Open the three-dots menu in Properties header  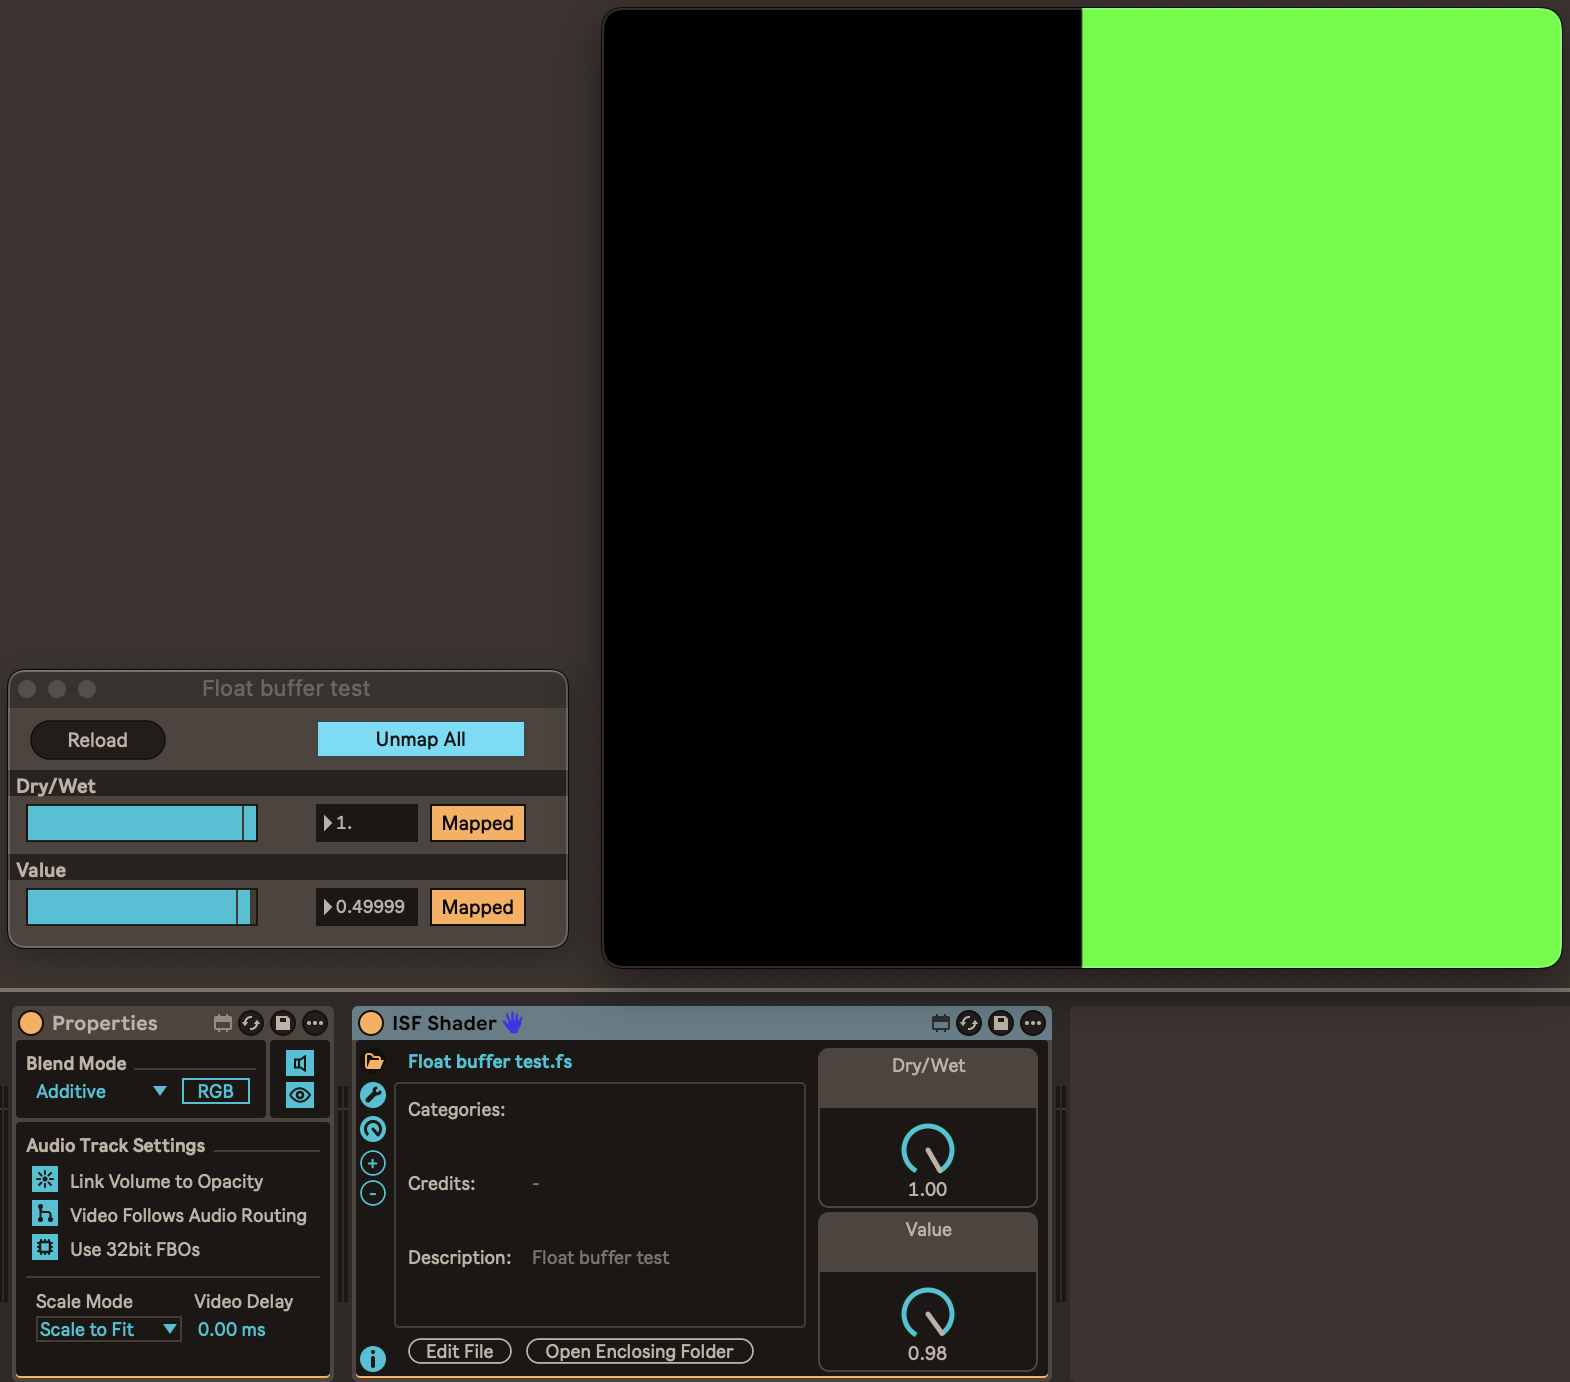[x=315, y=1023]
